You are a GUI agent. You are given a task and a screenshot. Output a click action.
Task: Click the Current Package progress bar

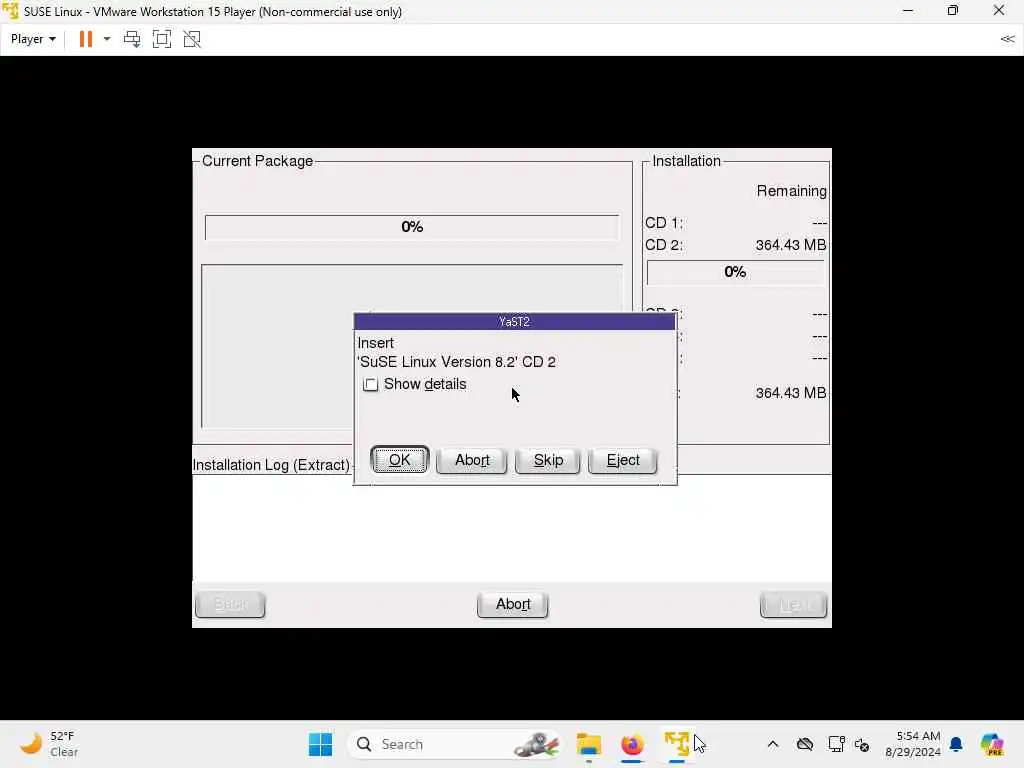412,227
